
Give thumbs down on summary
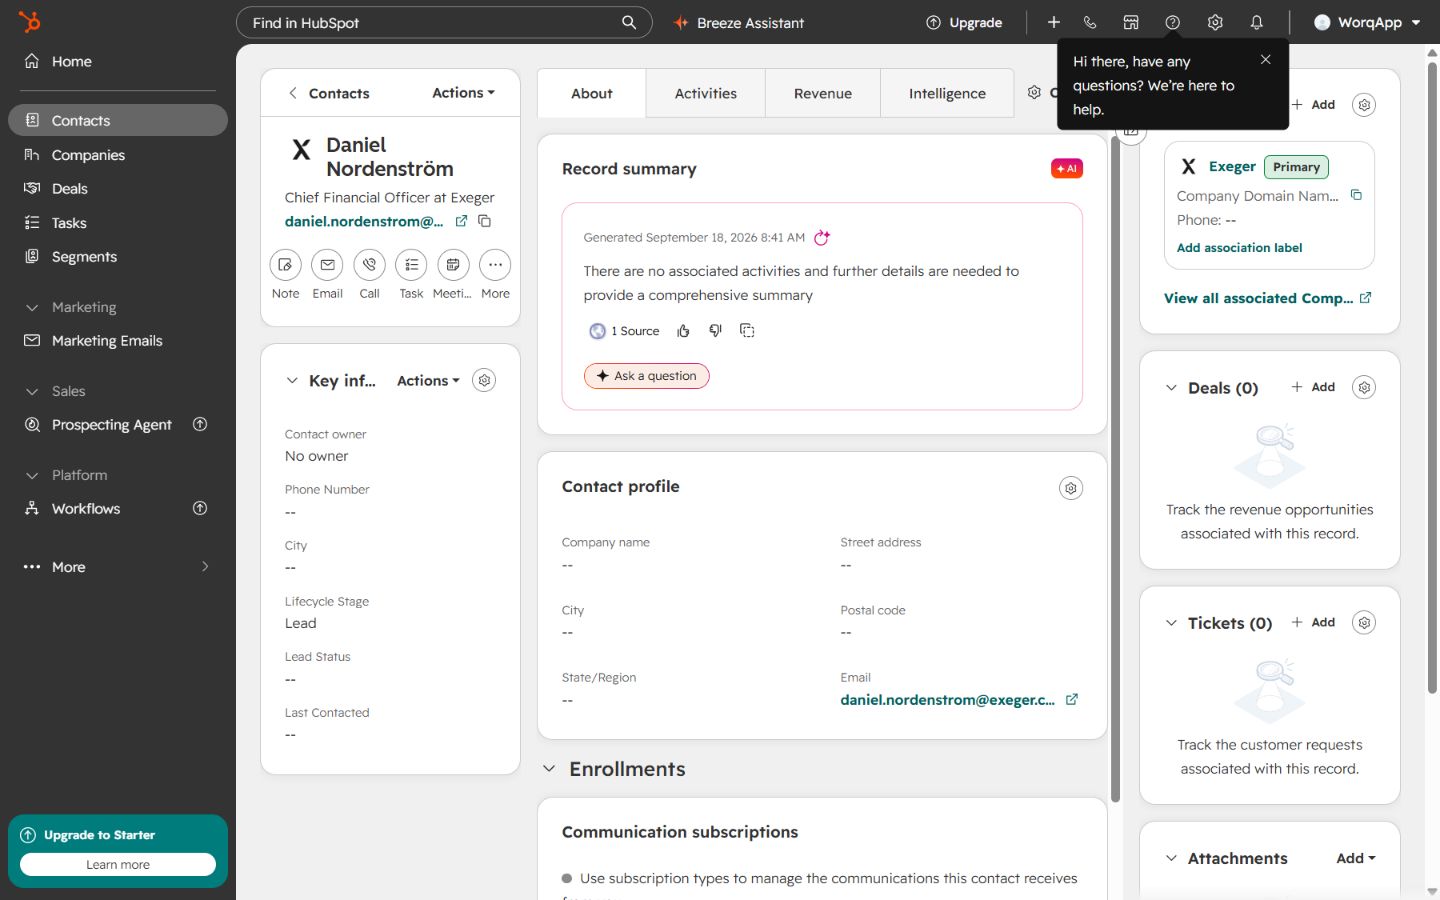point(715,331)
